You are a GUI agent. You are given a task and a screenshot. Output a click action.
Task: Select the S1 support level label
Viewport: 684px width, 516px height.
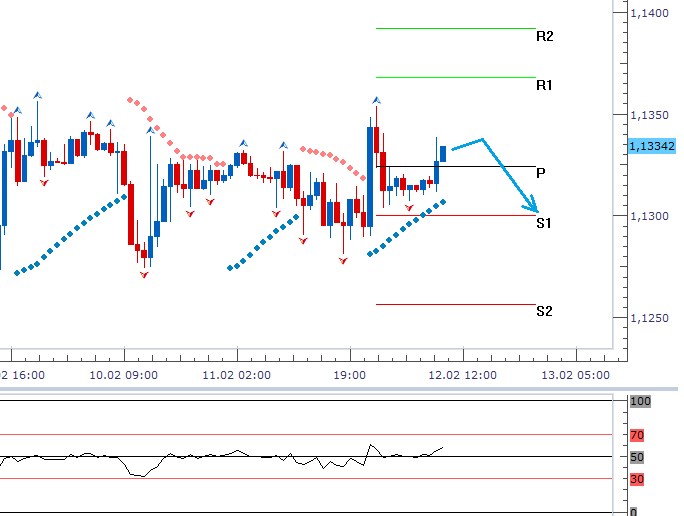tap(543, 223)
